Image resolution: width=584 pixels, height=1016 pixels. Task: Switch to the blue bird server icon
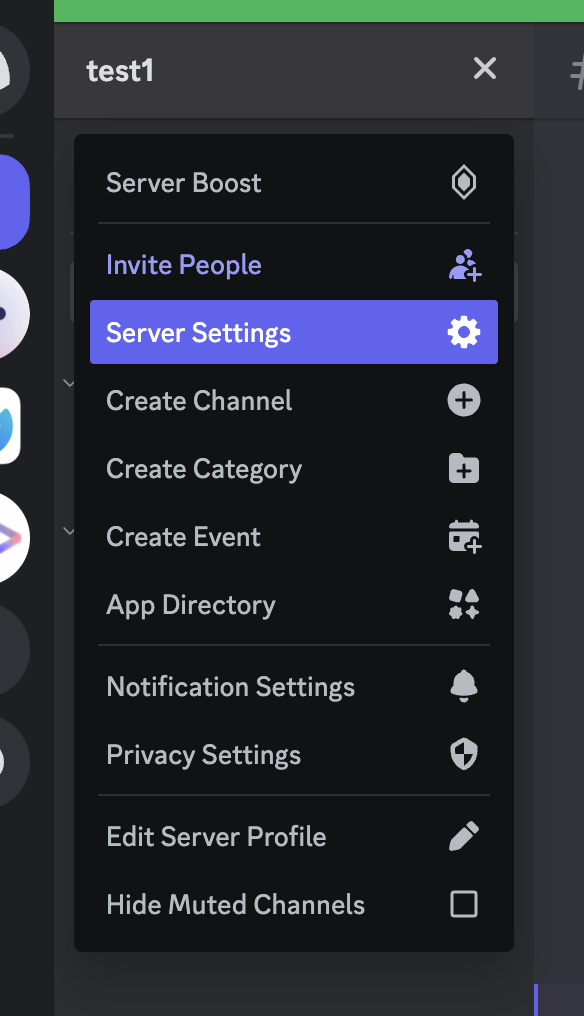(x=9, y=426)
